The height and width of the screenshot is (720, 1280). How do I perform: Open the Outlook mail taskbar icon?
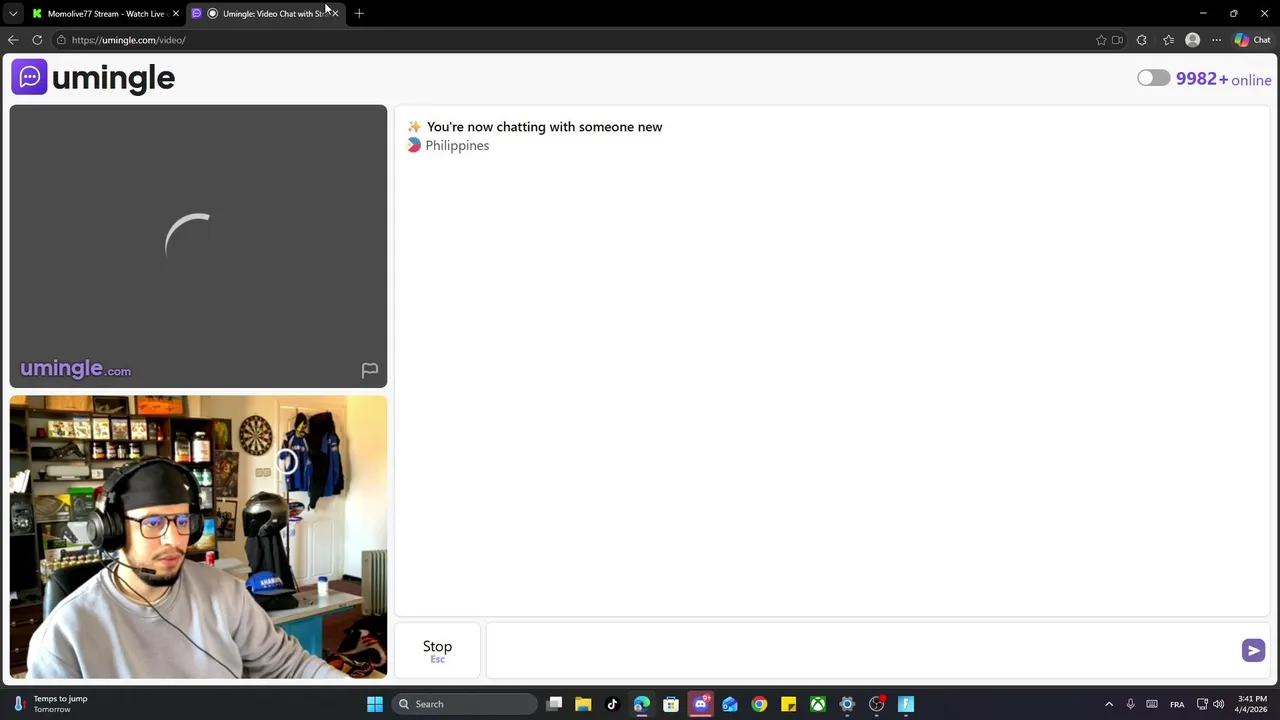click(x=730, y=704)
